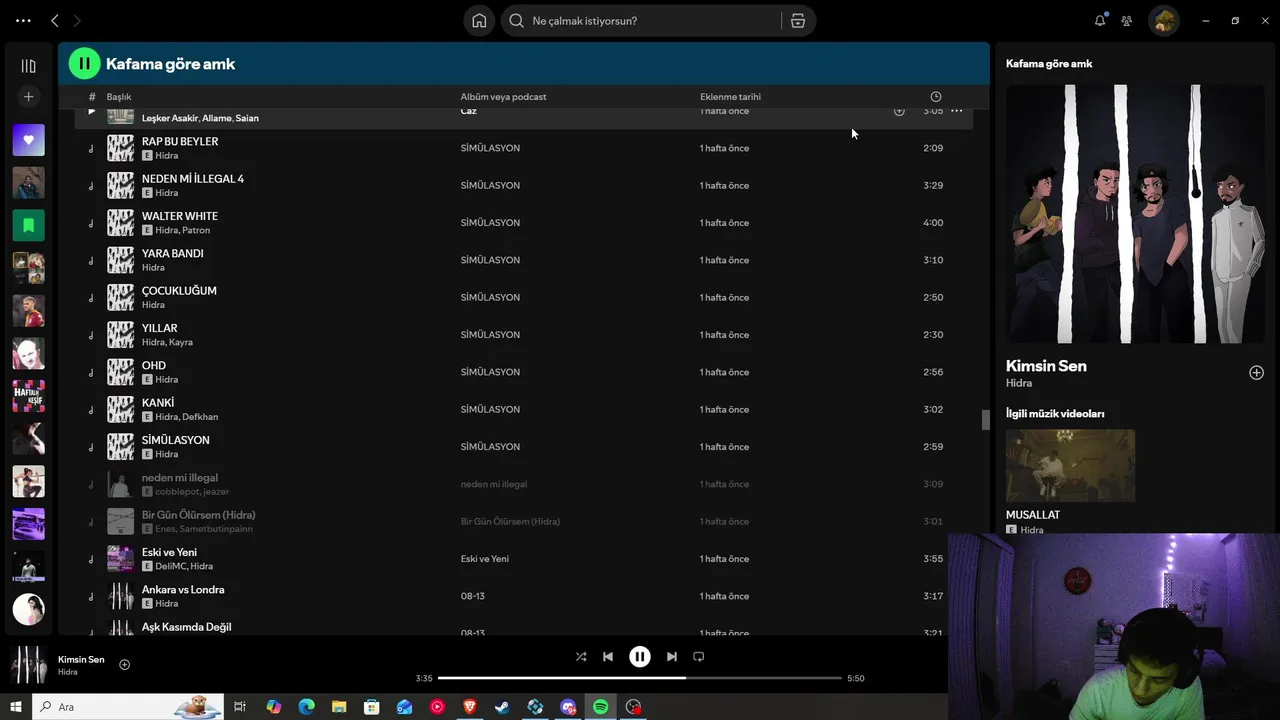Add Kimsin Sen to library from the player bar
Viewport: 1280px width, 720px height.
[125, 664]
